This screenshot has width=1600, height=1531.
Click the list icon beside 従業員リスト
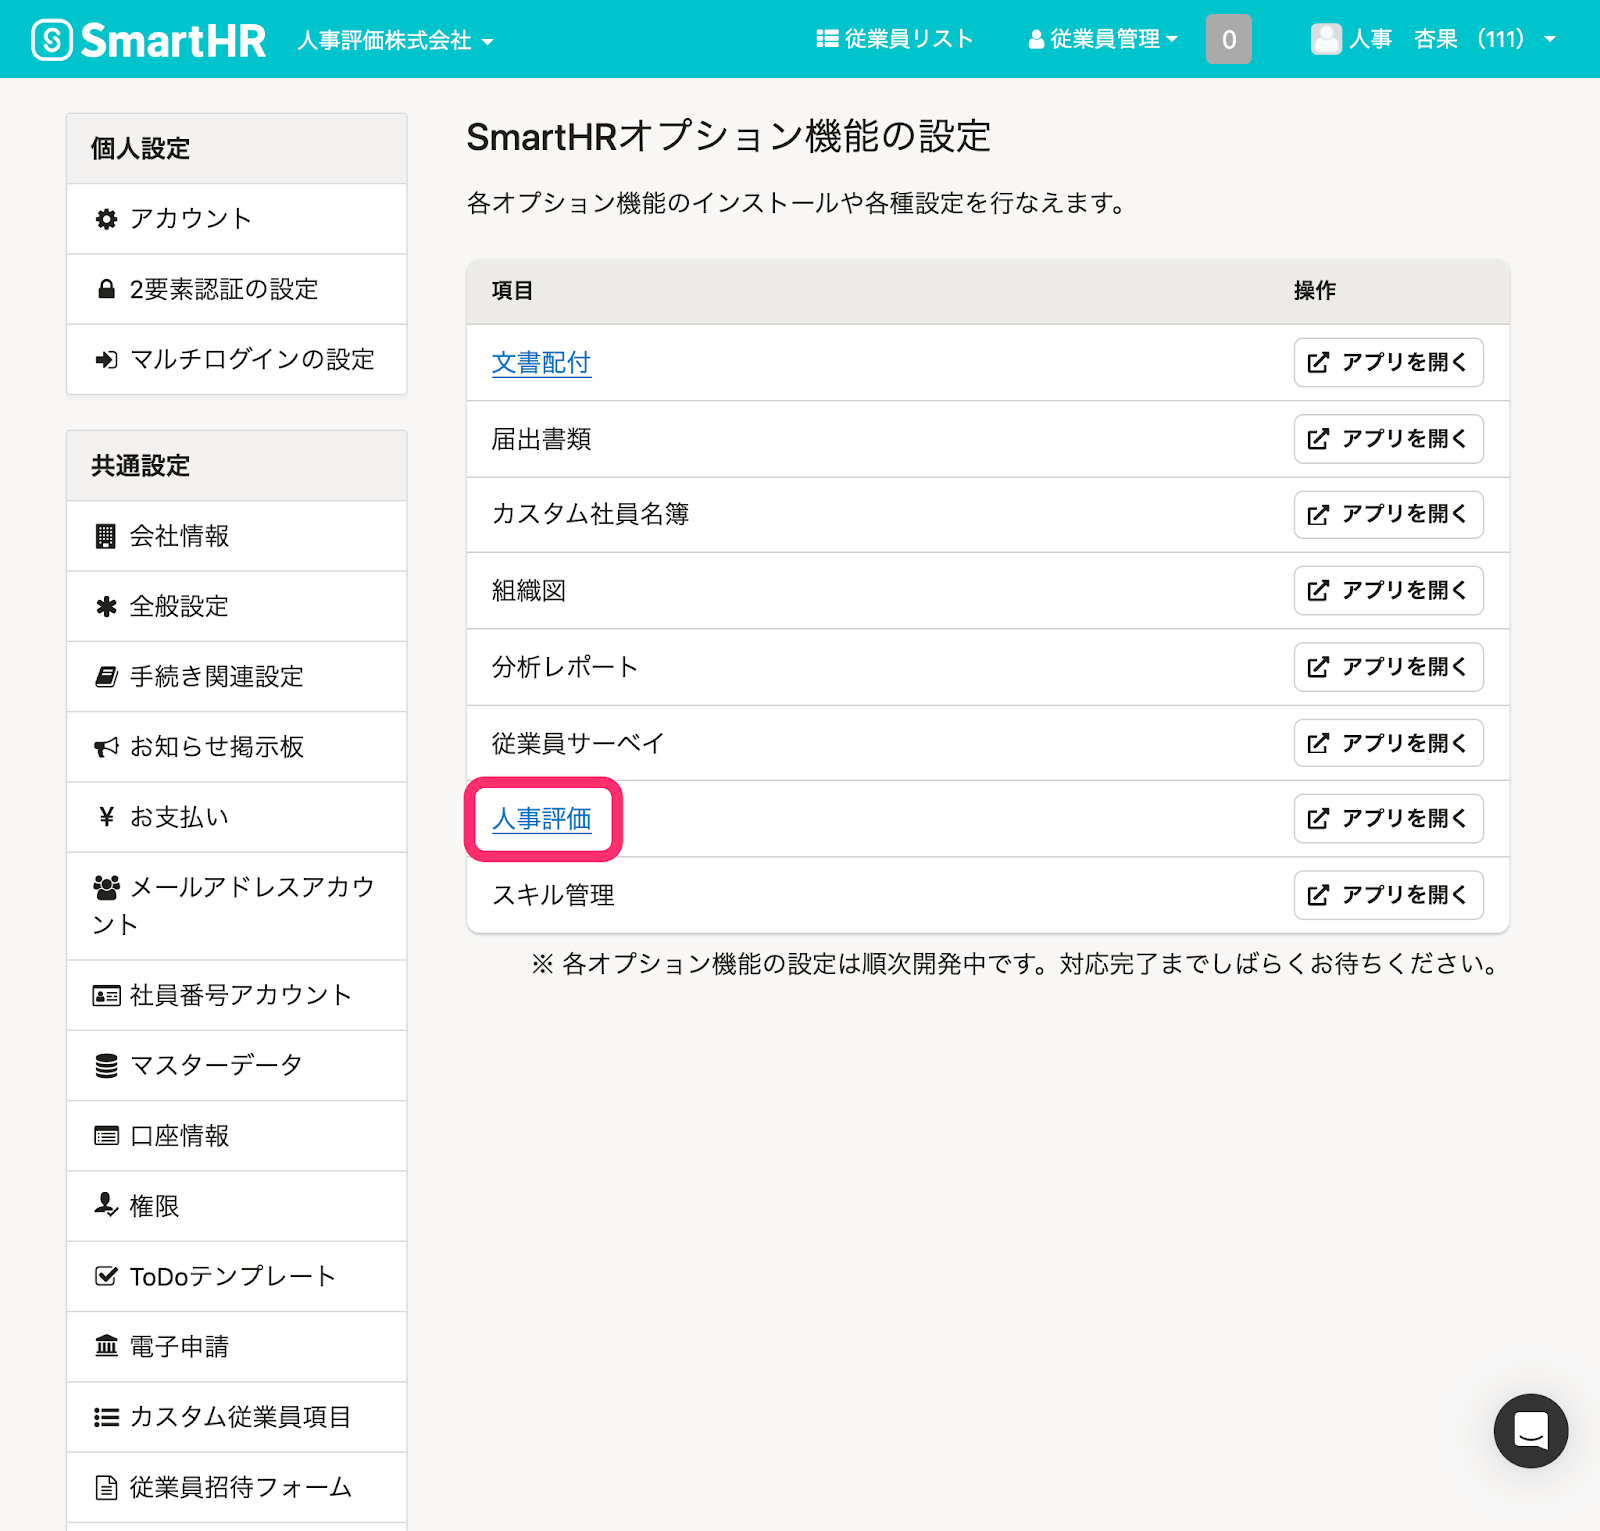(x=827, y=39)
